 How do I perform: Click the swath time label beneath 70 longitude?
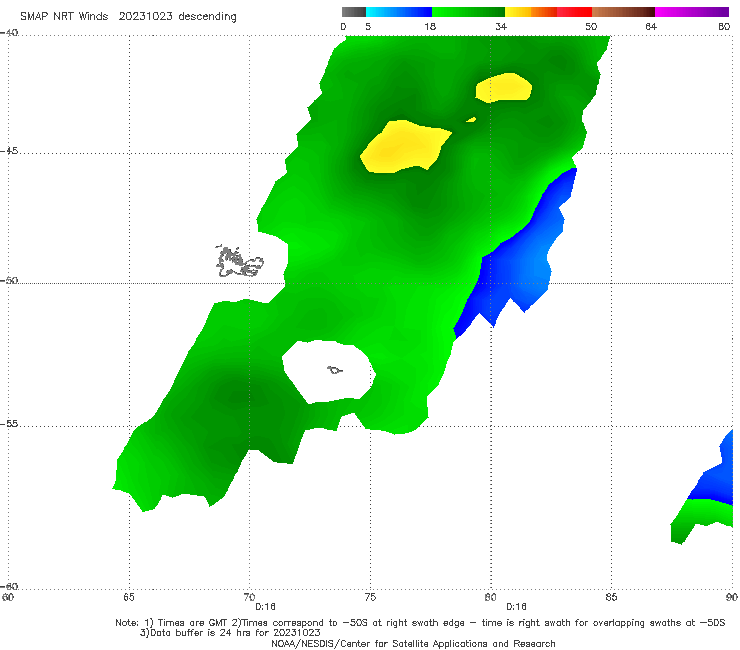click(265, 607)
